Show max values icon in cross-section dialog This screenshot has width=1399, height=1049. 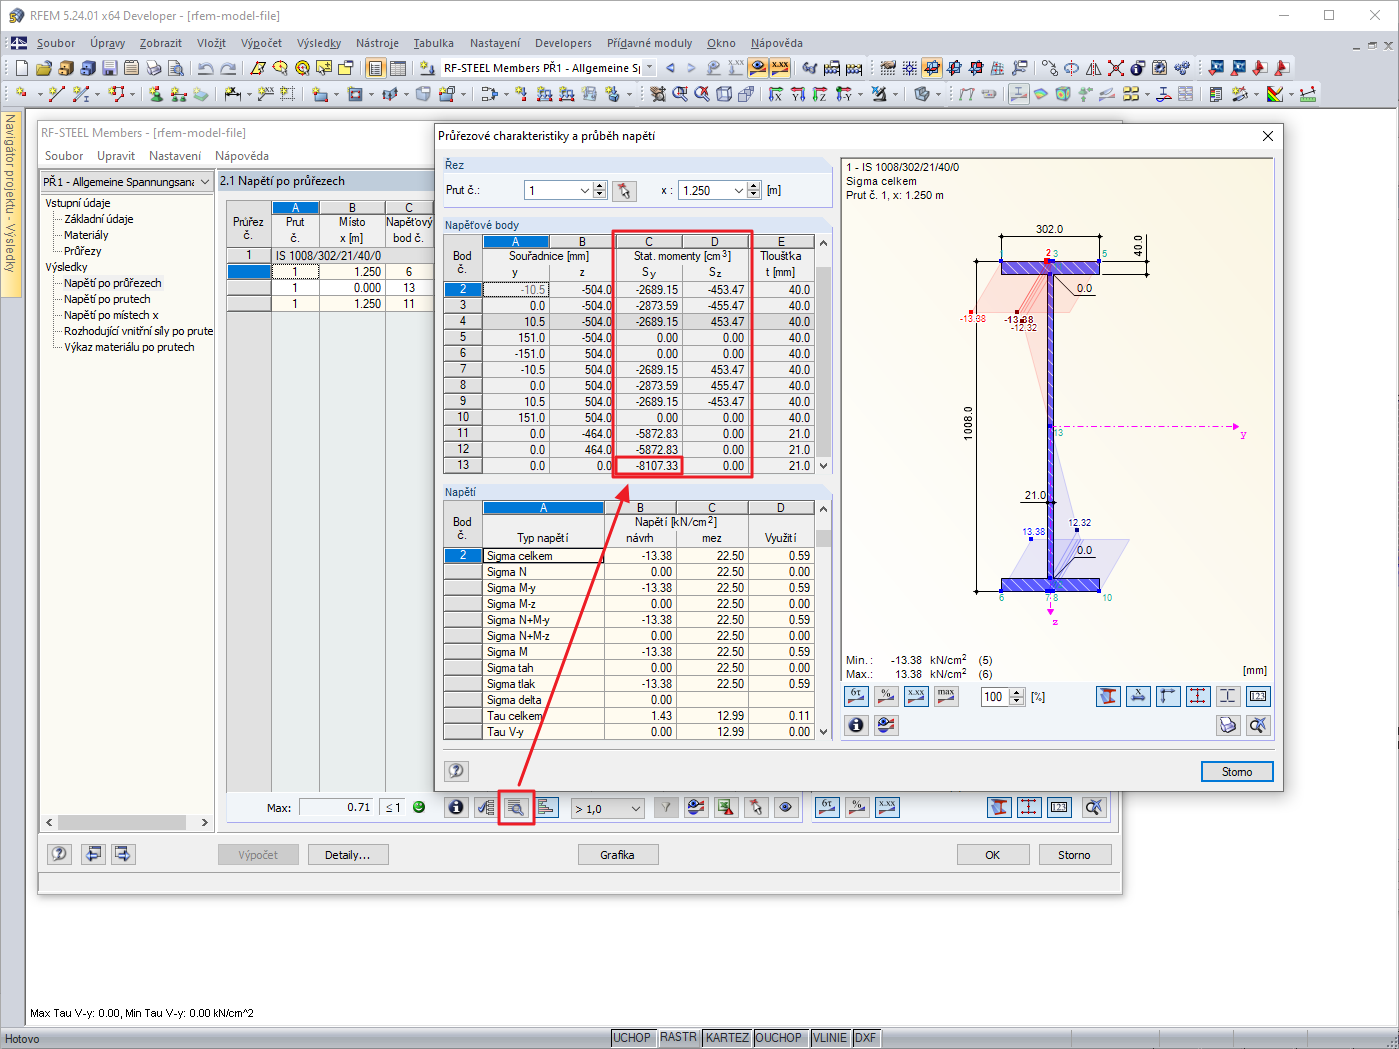coord(946,696)
